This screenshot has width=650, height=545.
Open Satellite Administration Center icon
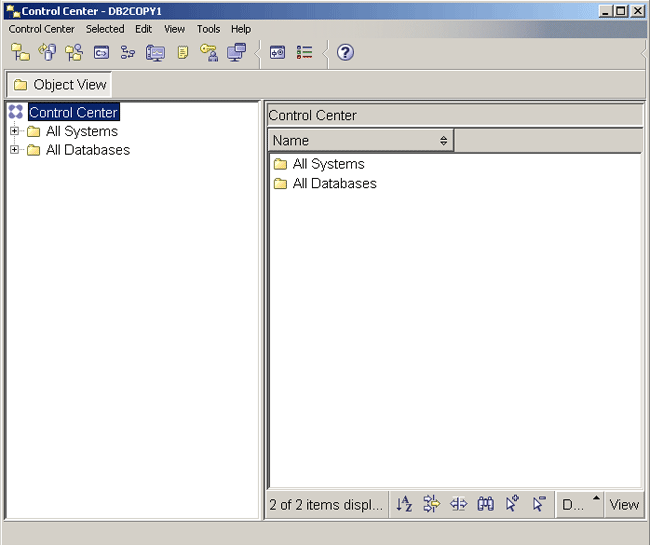(74, 53)
